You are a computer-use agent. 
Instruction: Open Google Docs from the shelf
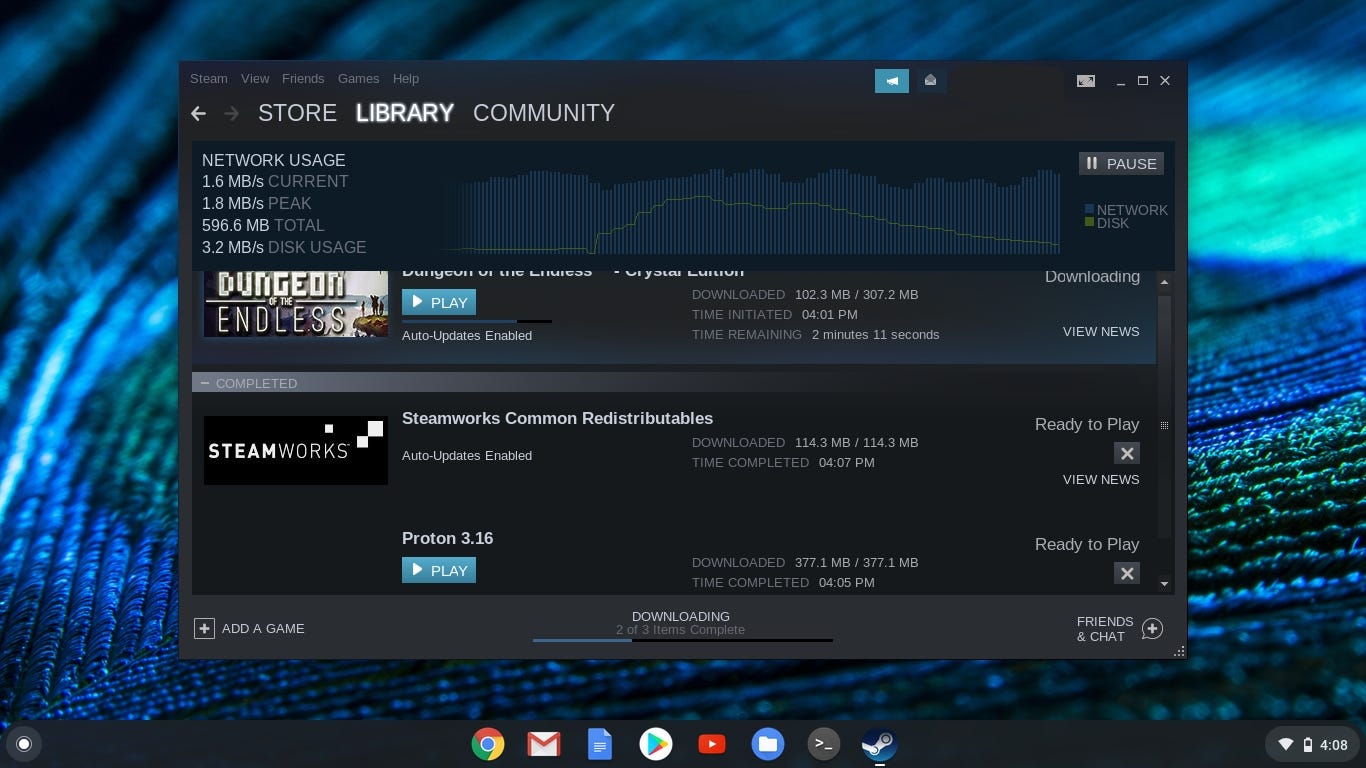[600, 744]
